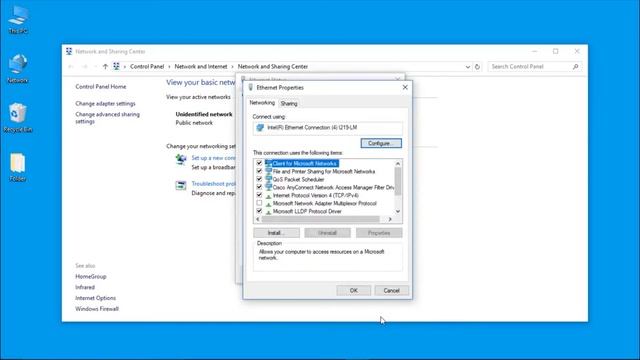
Task: Click the items list scroll down arrow
Action: (x=398, y=211)
